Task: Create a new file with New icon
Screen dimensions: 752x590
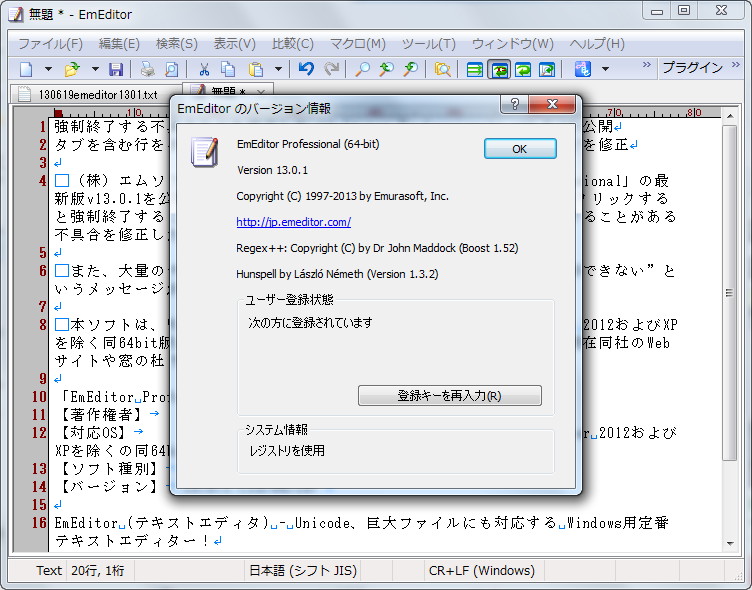Action: (26, 69)
